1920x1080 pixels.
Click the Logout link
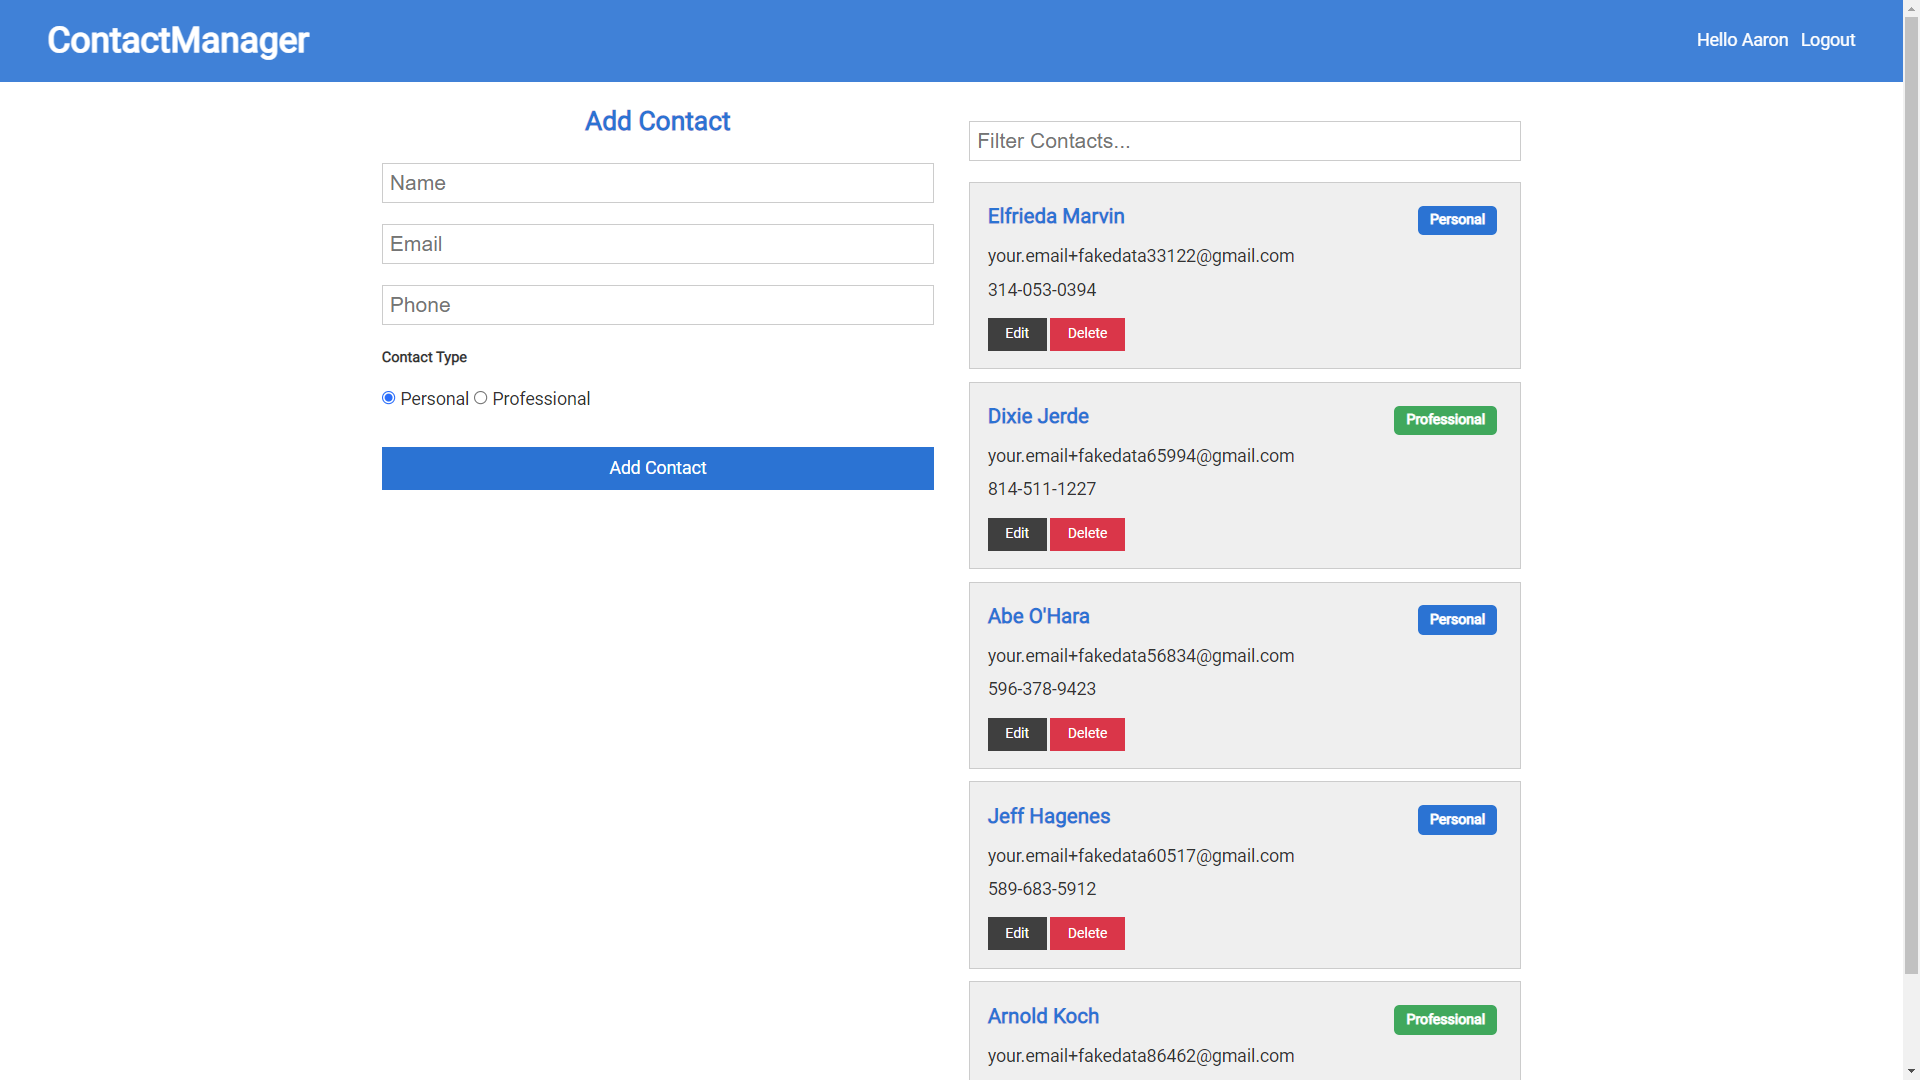coord(1827,40)
